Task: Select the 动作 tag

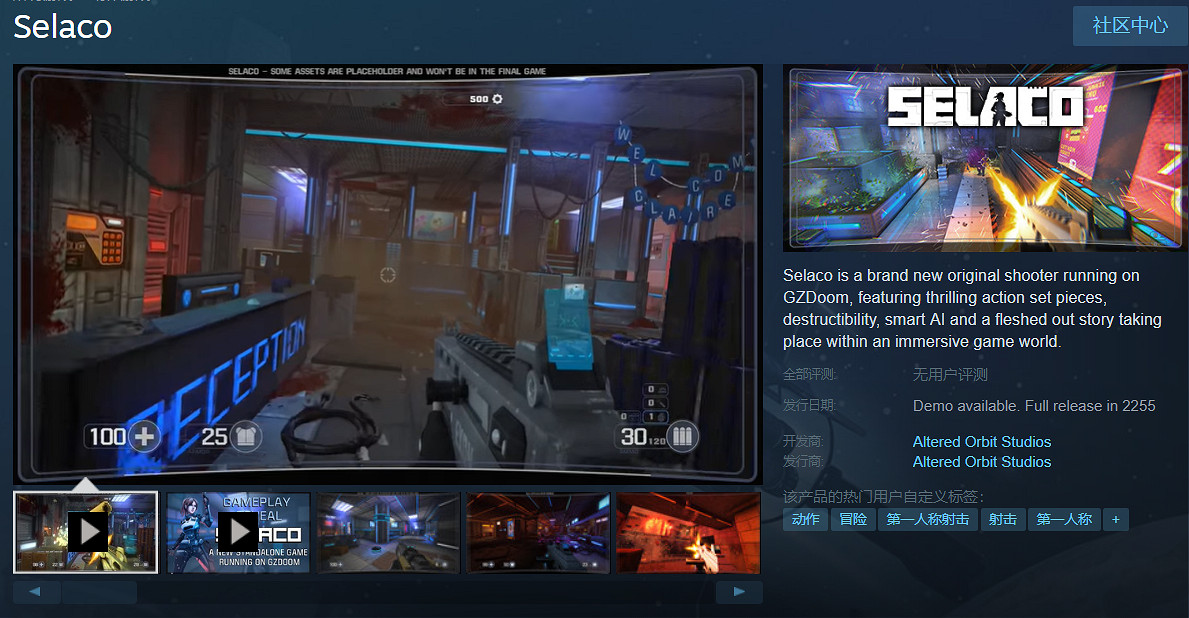Action: coord(805,519)
